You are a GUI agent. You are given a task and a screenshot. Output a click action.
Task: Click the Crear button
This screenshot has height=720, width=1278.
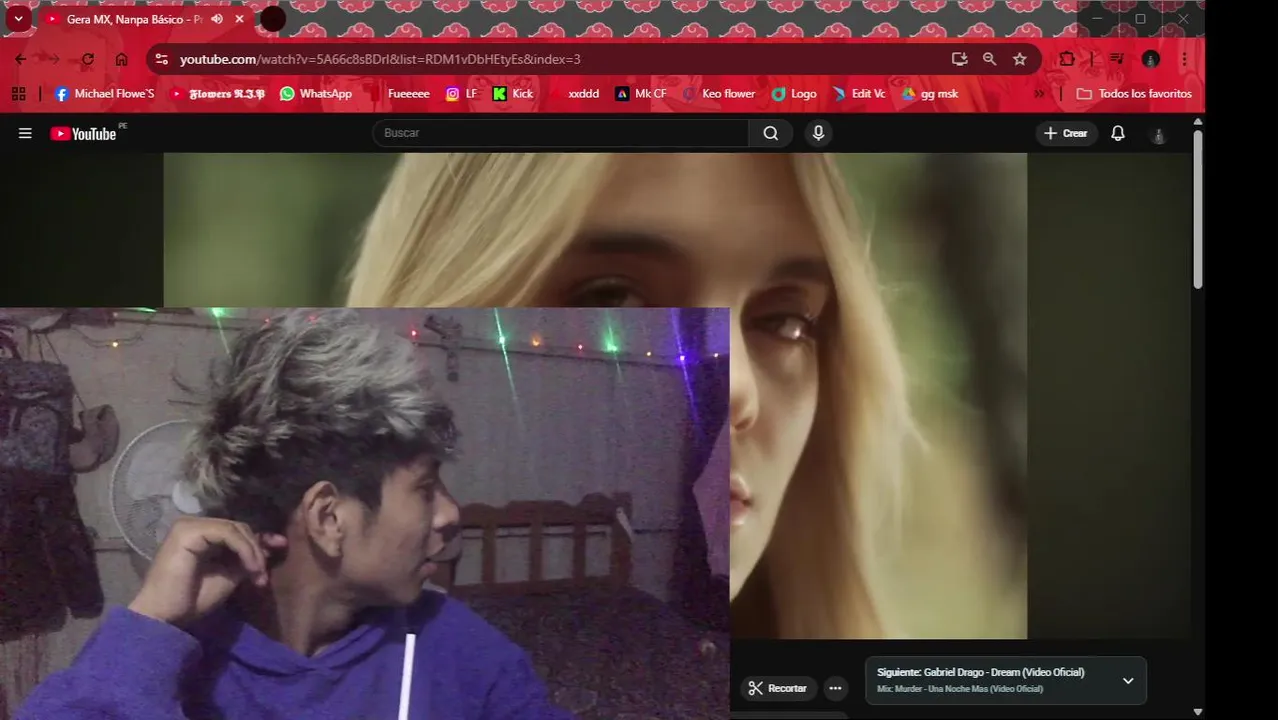point(1066,133)
